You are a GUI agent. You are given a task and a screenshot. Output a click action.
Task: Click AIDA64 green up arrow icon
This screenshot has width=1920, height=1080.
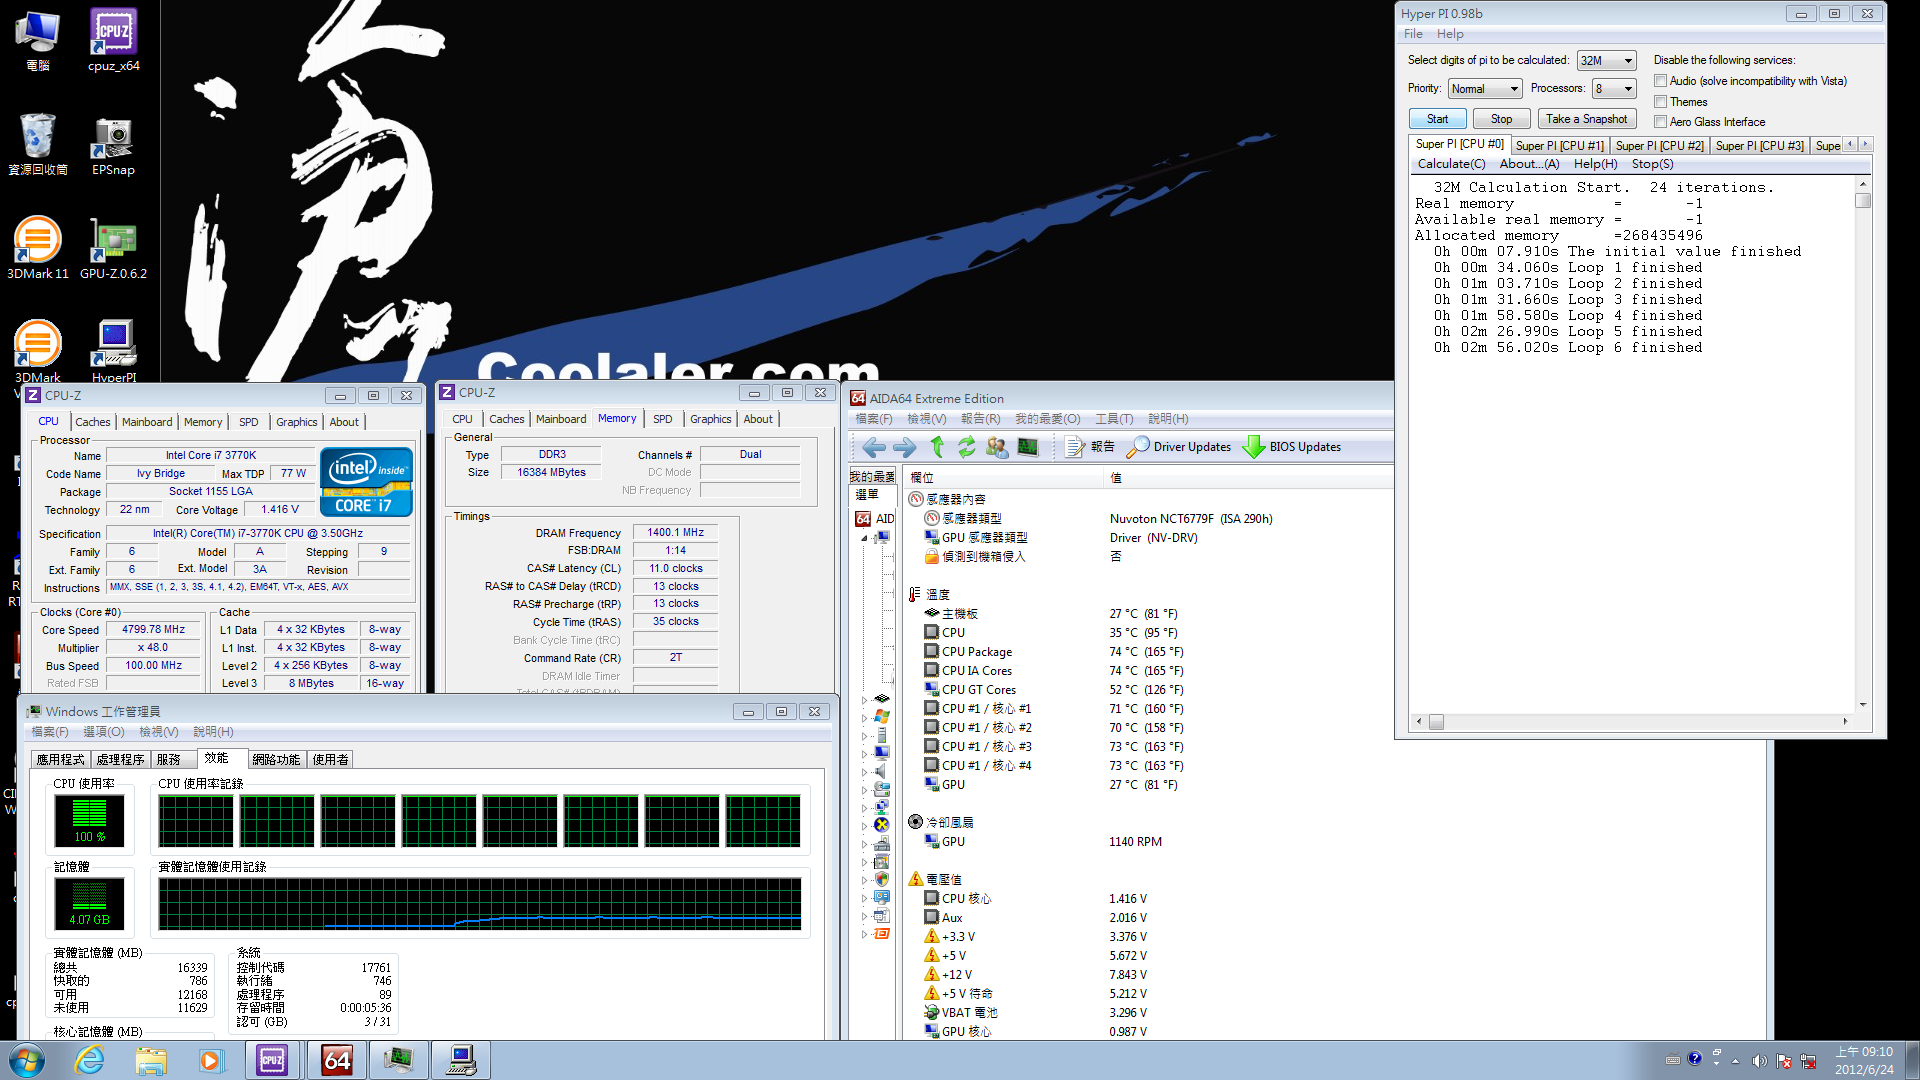[937, 447]
